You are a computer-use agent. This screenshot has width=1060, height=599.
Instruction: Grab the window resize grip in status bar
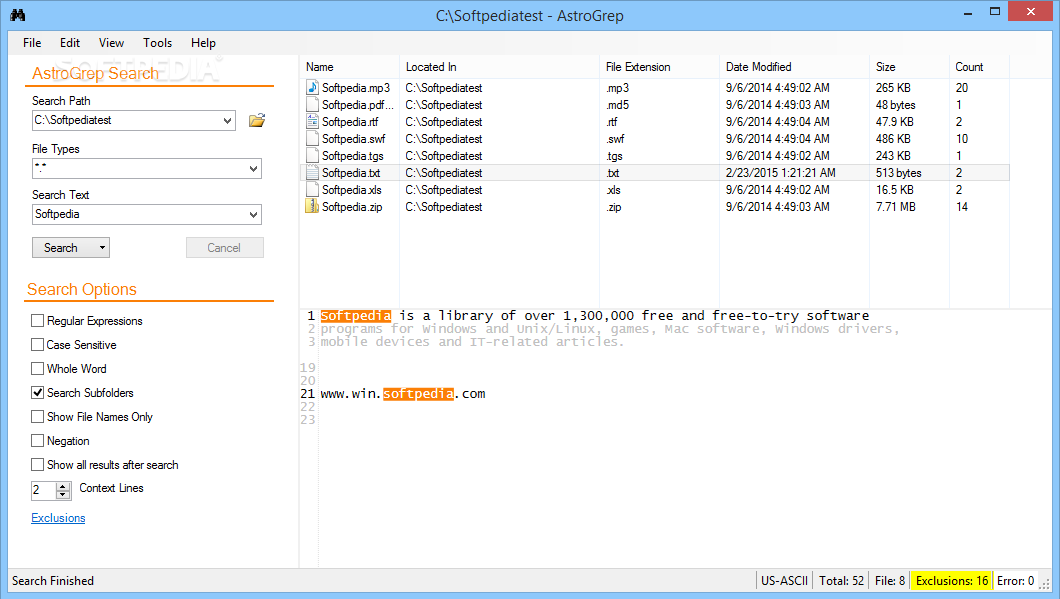pos(1045,584)
